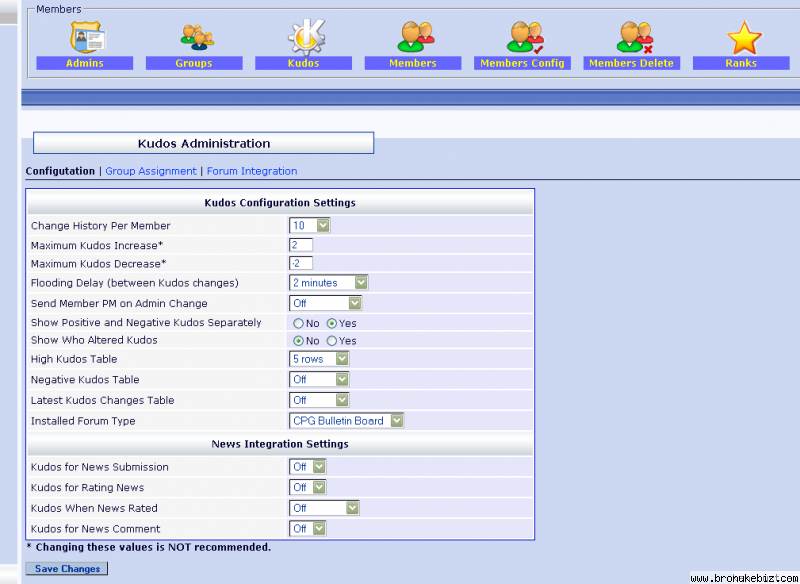Select Yes for Show Positive and Negative Kudos Separately
The image size is (800, 584).
[x=332, y=323]
